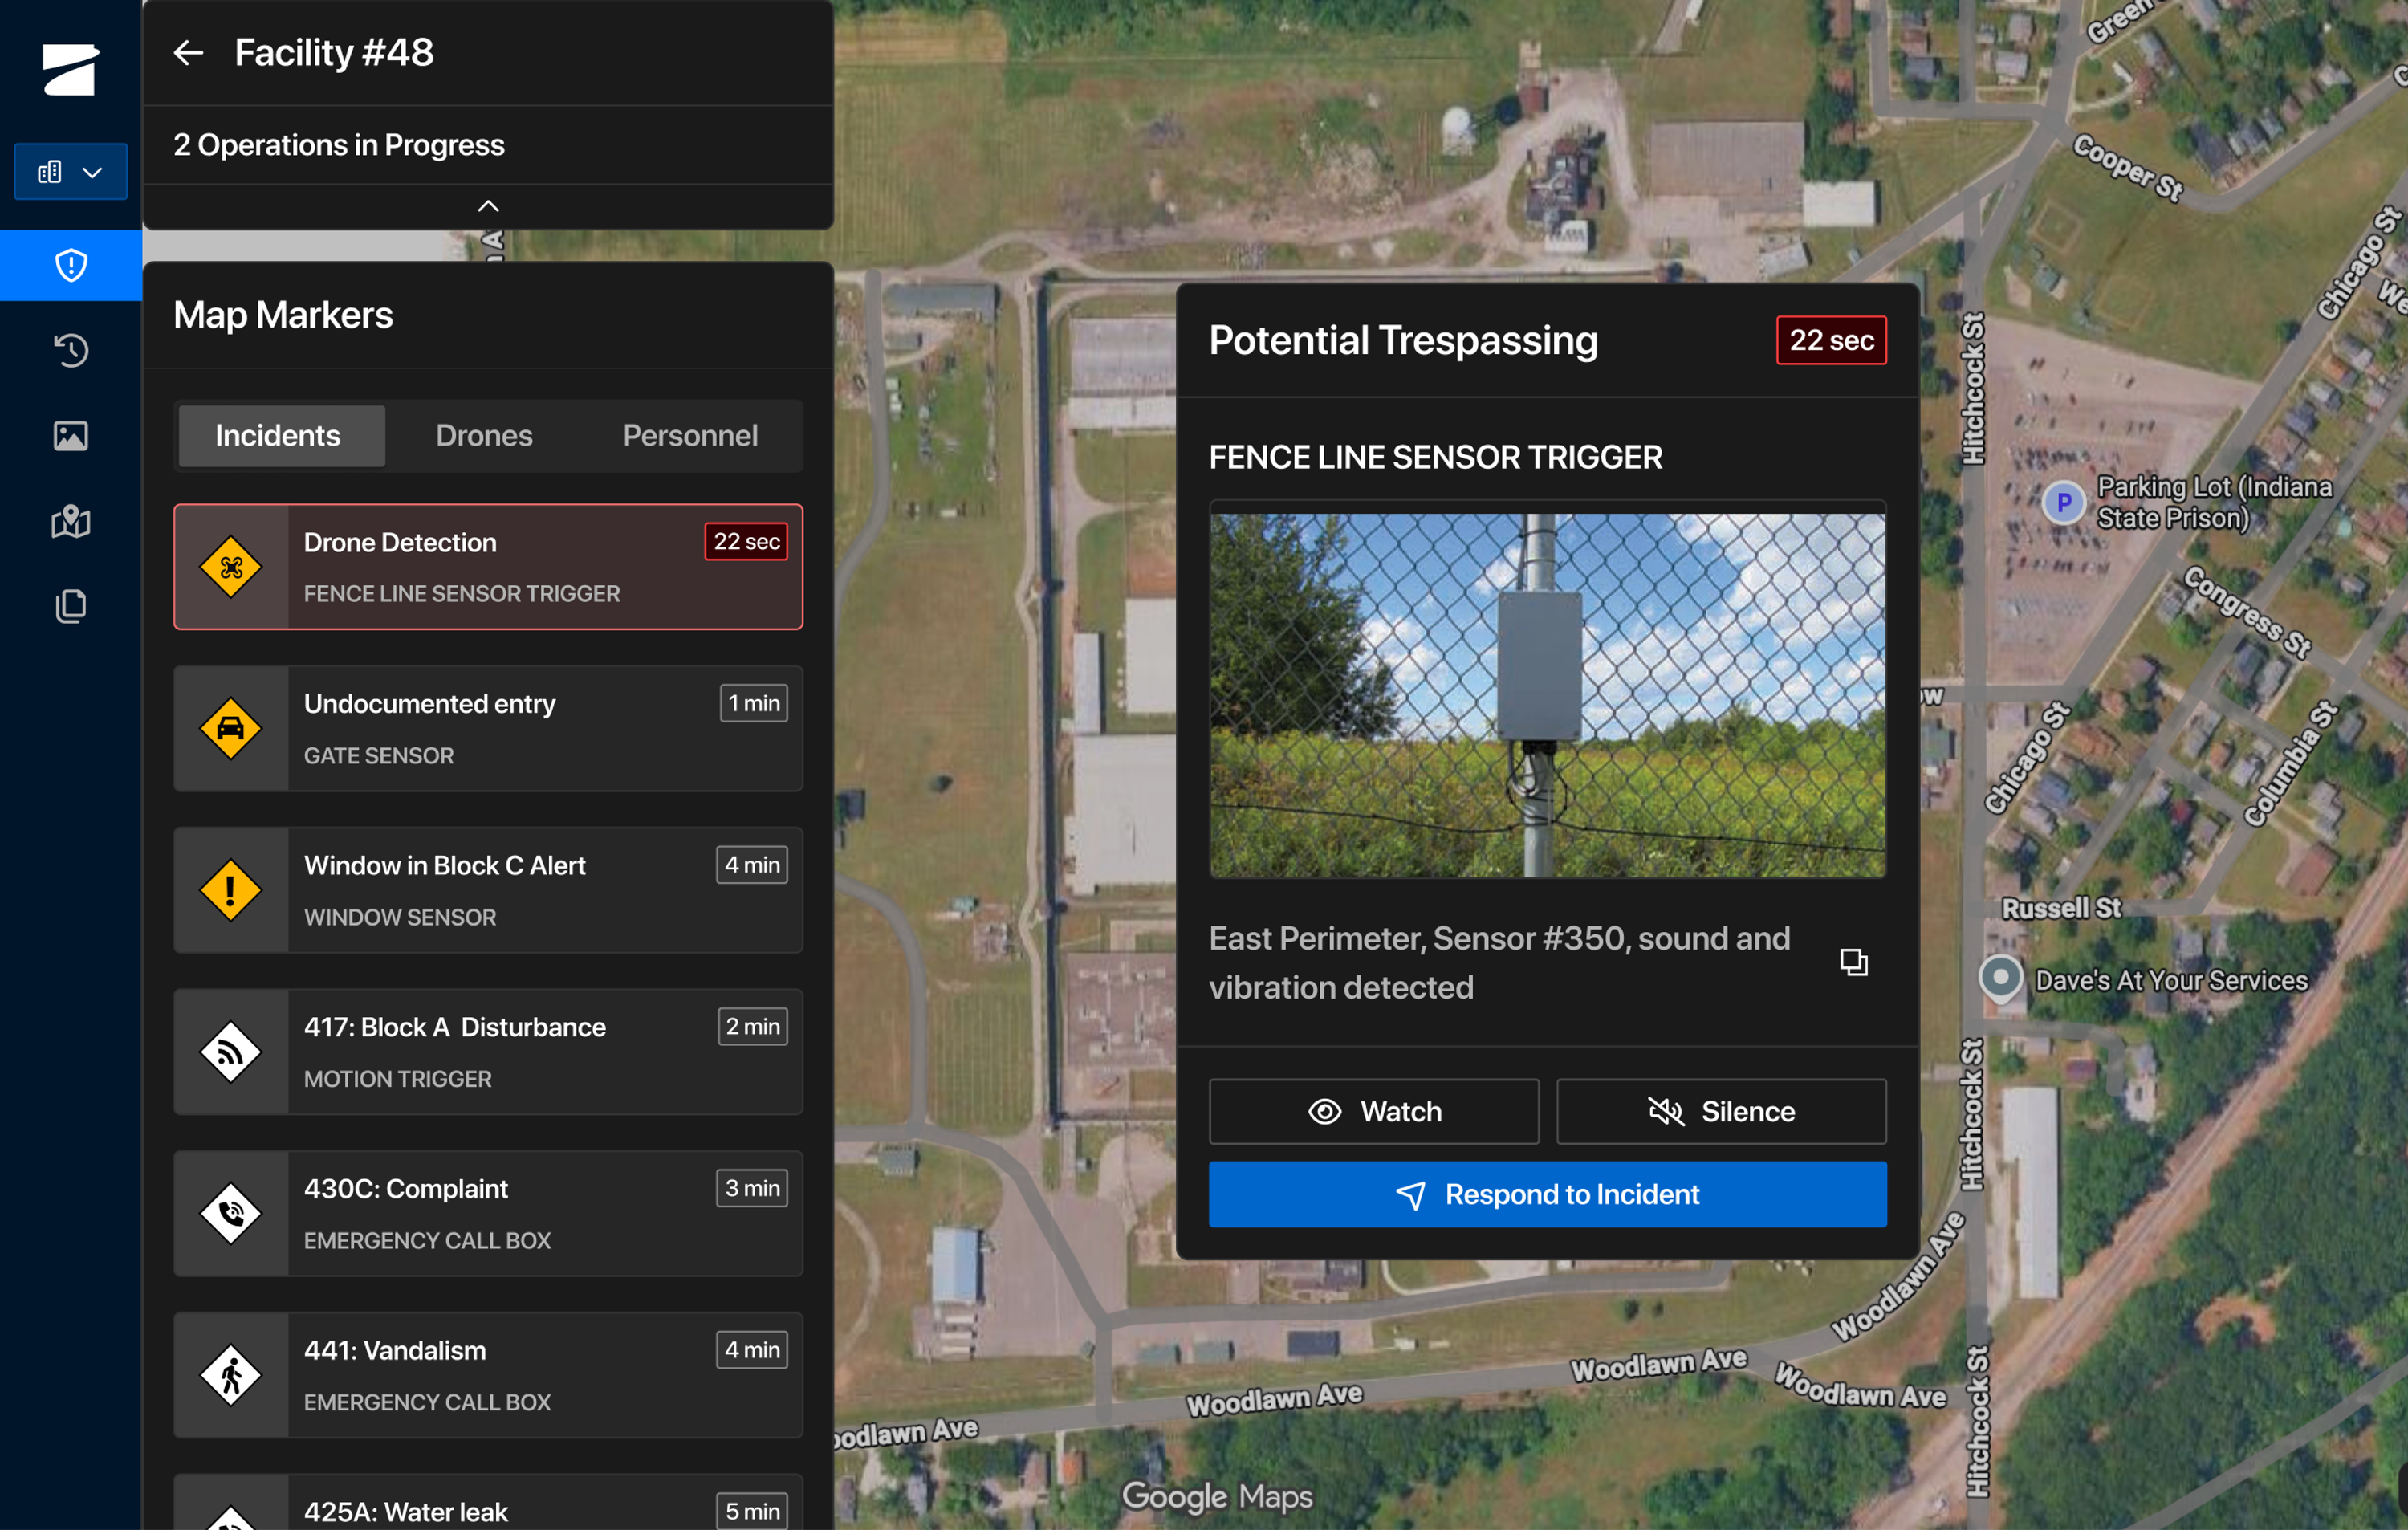Open the history clock icon in sidebar

pos(71,350)
